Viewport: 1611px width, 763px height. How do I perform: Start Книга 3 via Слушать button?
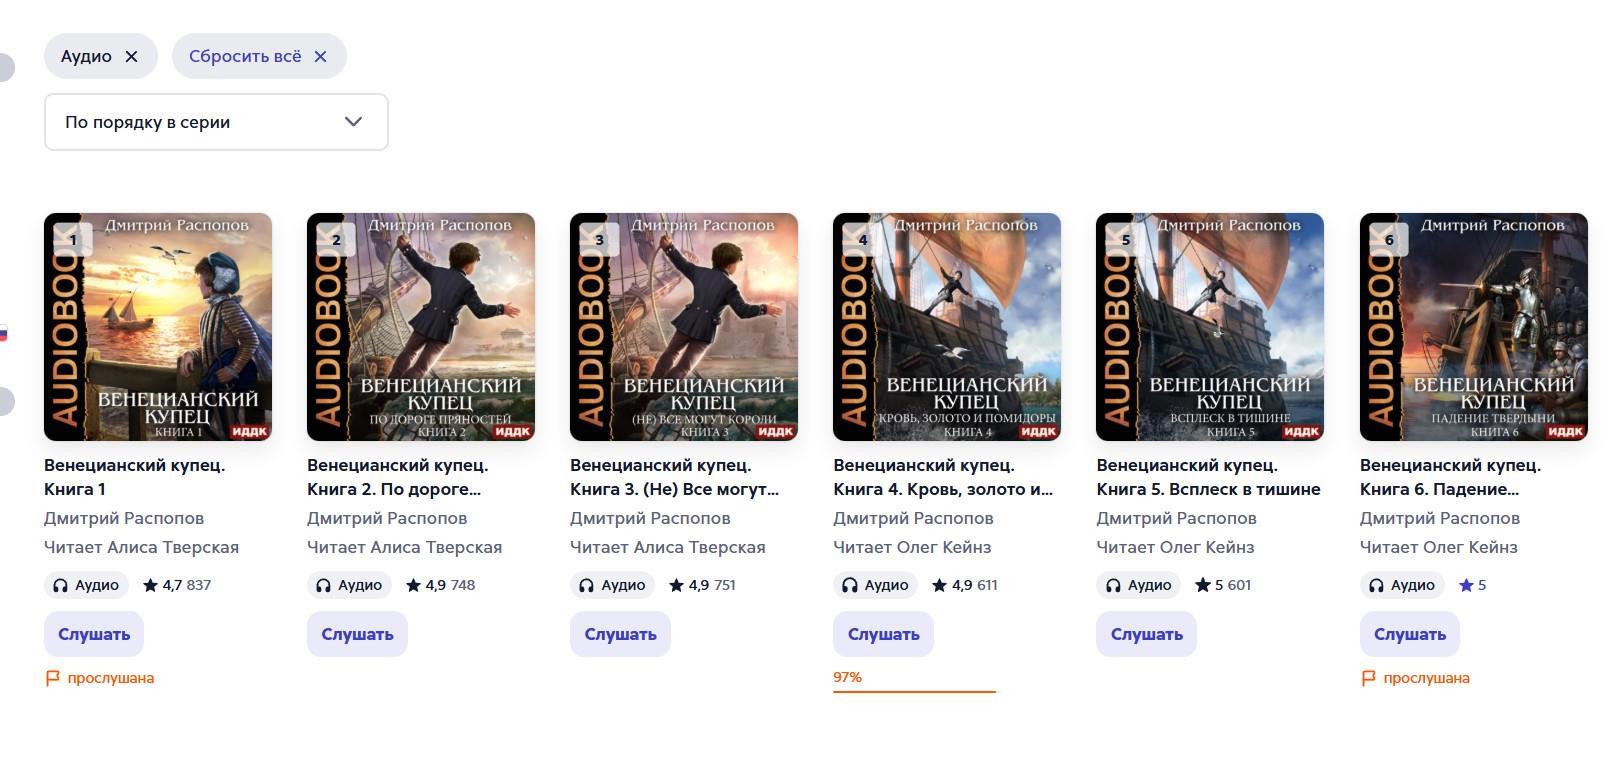[620, 634]
